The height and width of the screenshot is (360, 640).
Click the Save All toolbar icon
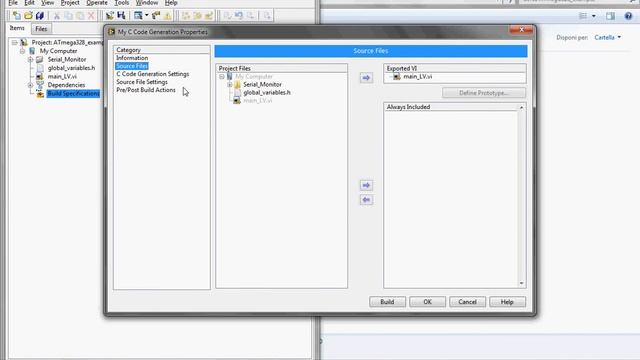pos(40,16)
